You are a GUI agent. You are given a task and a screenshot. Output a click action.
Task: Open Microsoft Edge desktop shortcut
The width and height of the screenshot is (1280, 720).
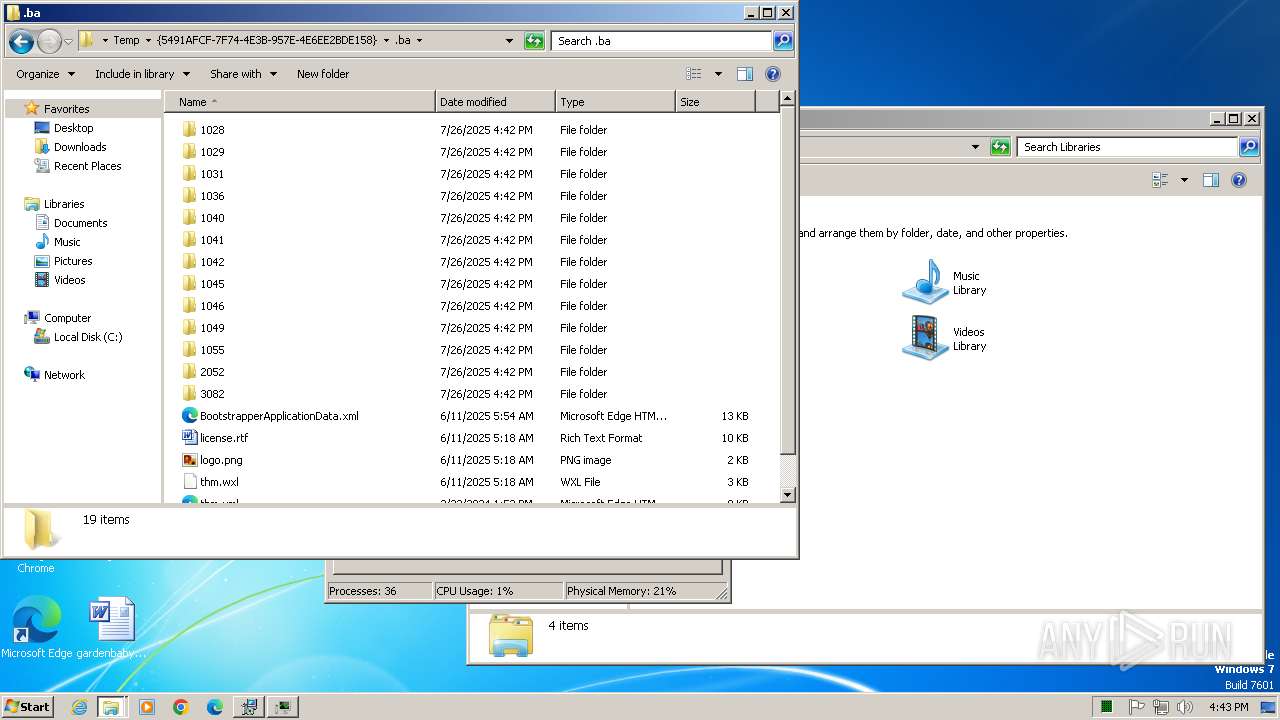(37, 628)
